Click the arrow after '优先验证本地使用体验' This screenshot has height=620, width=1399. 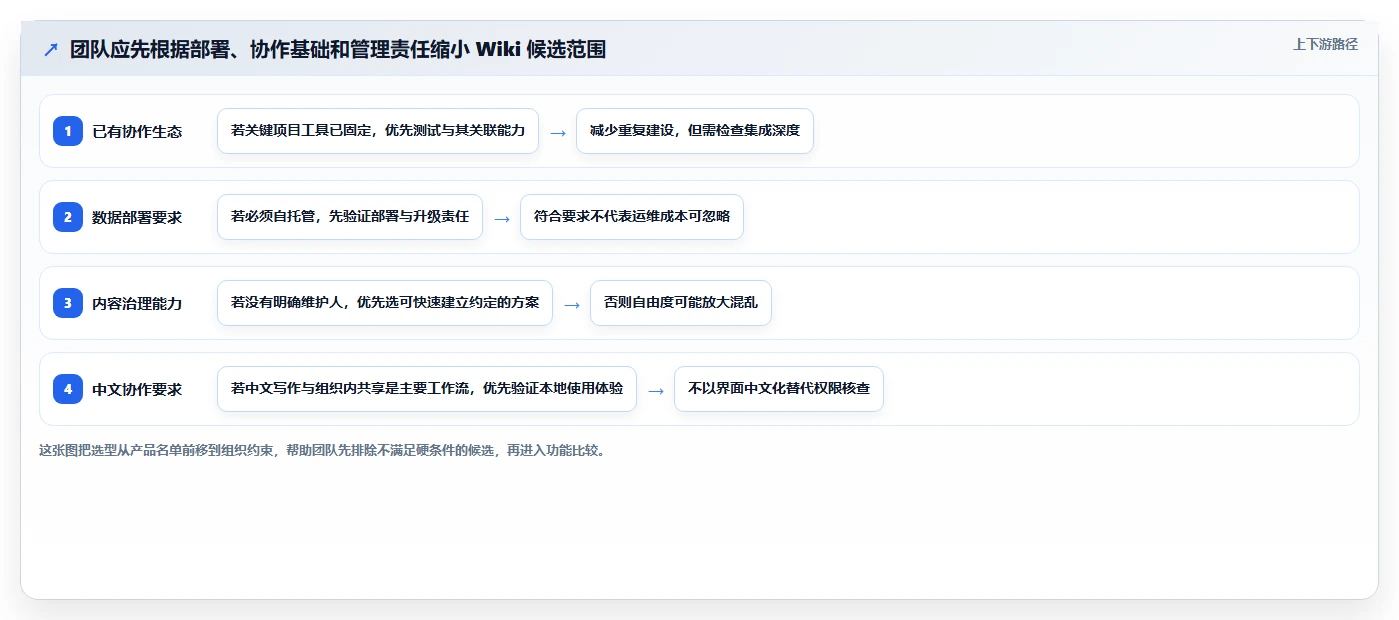pos(656,390)
